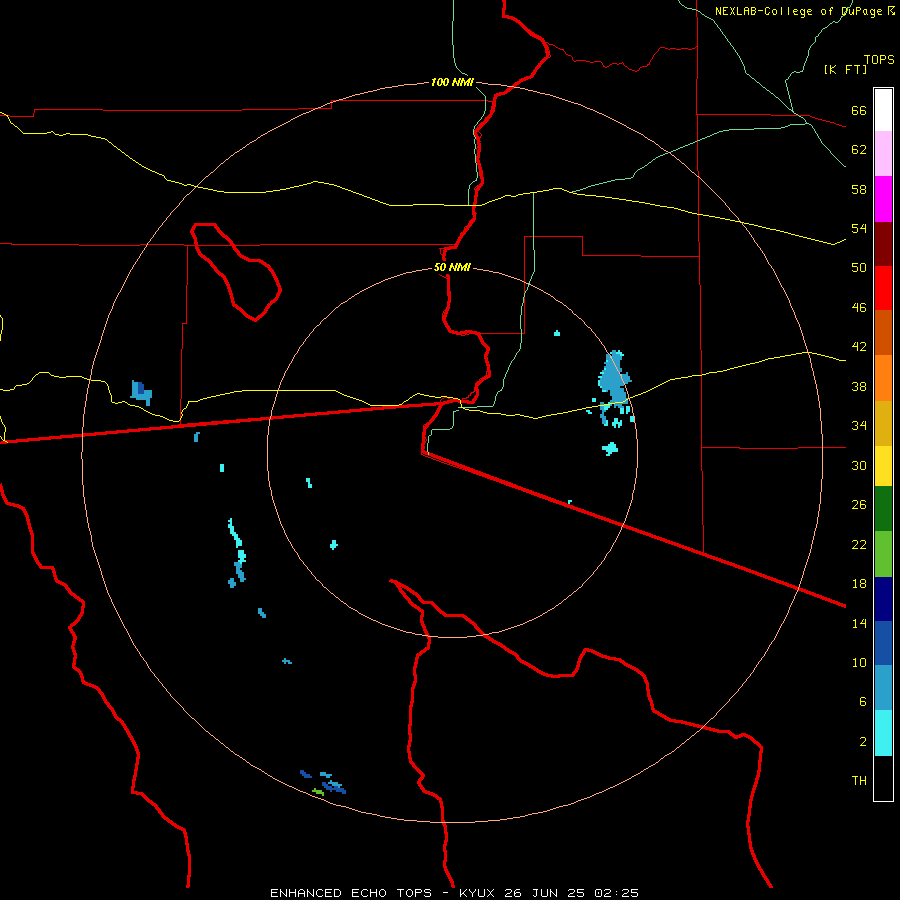Screen dimensions: 900x900
Task: Click the "NEXLAB-College of DuPage" label
Action: 798,11
